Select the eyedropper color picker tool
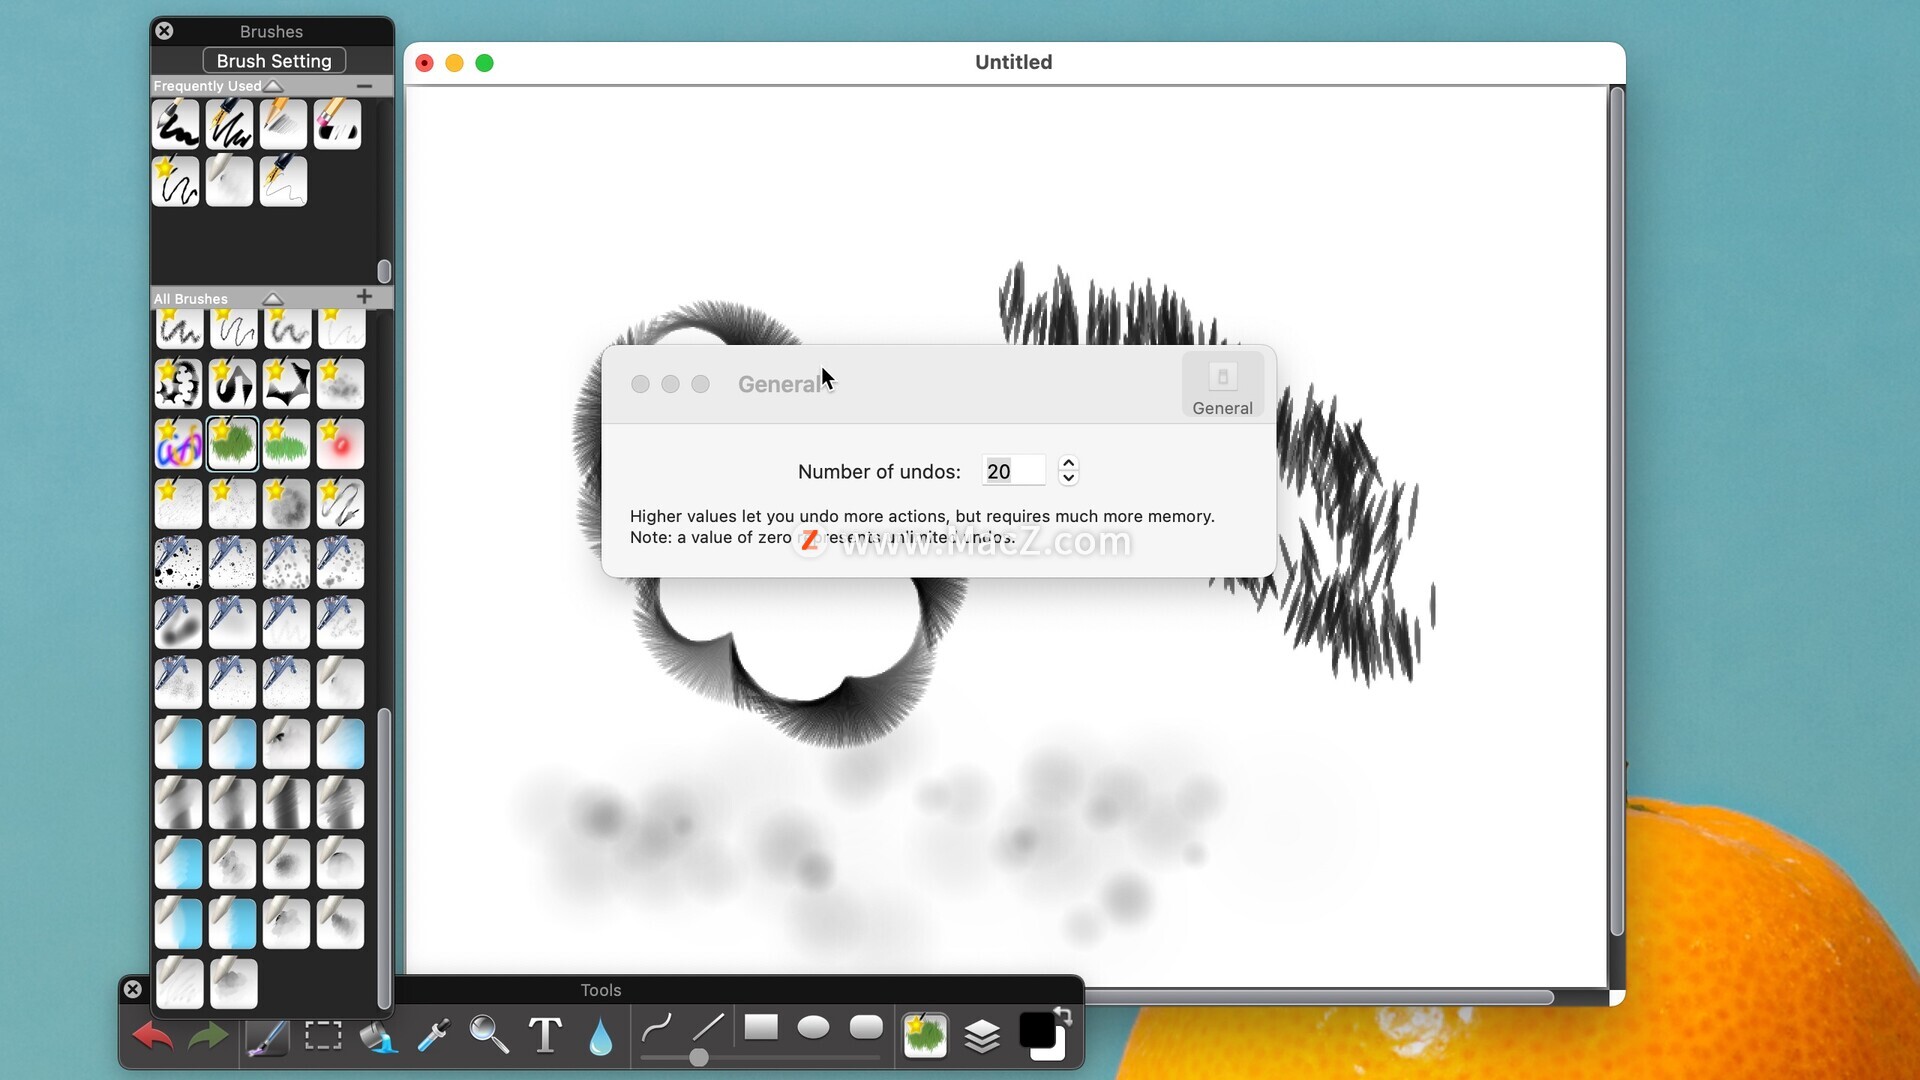 (433, 1036)
